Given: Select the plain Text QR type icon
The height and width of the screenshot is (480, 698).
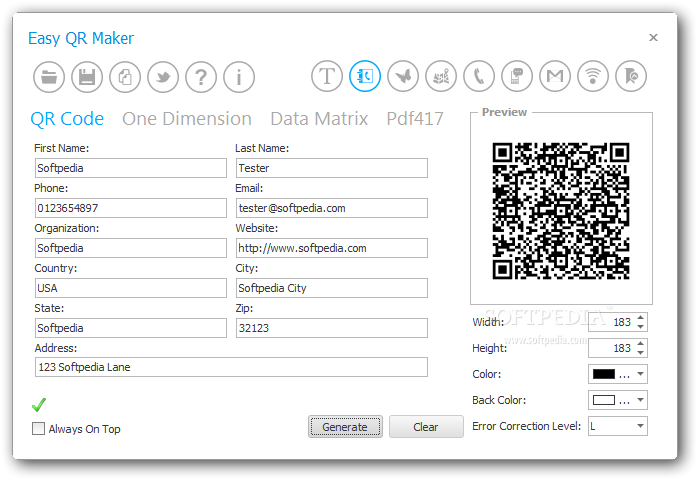Looking at the screenshot, I should pos(327,76).
